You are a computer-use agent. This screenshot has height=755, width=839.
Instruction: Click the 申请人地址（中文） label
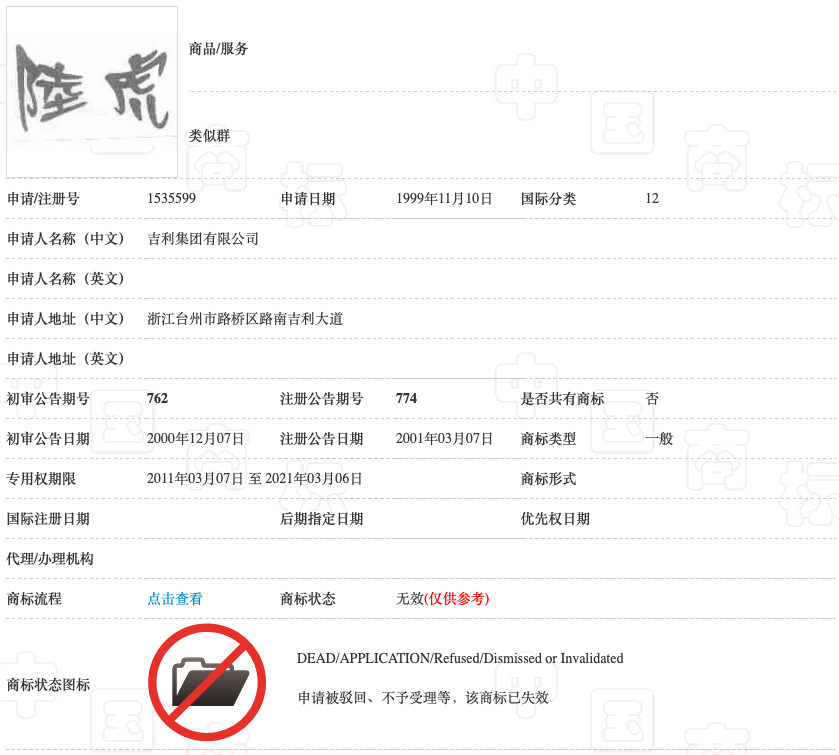pyautogui.click(x=66, y=319)
